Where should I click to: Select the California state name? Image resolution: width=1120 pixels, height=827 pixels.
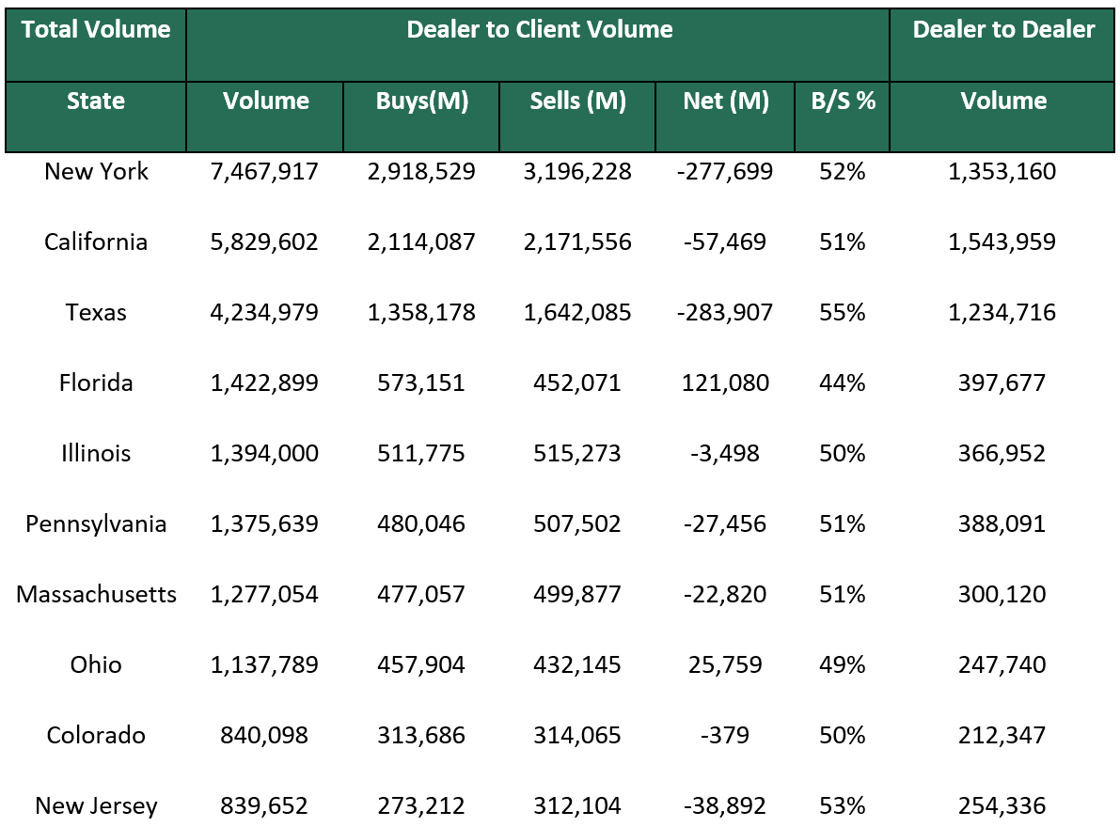(x=95, y=241)
